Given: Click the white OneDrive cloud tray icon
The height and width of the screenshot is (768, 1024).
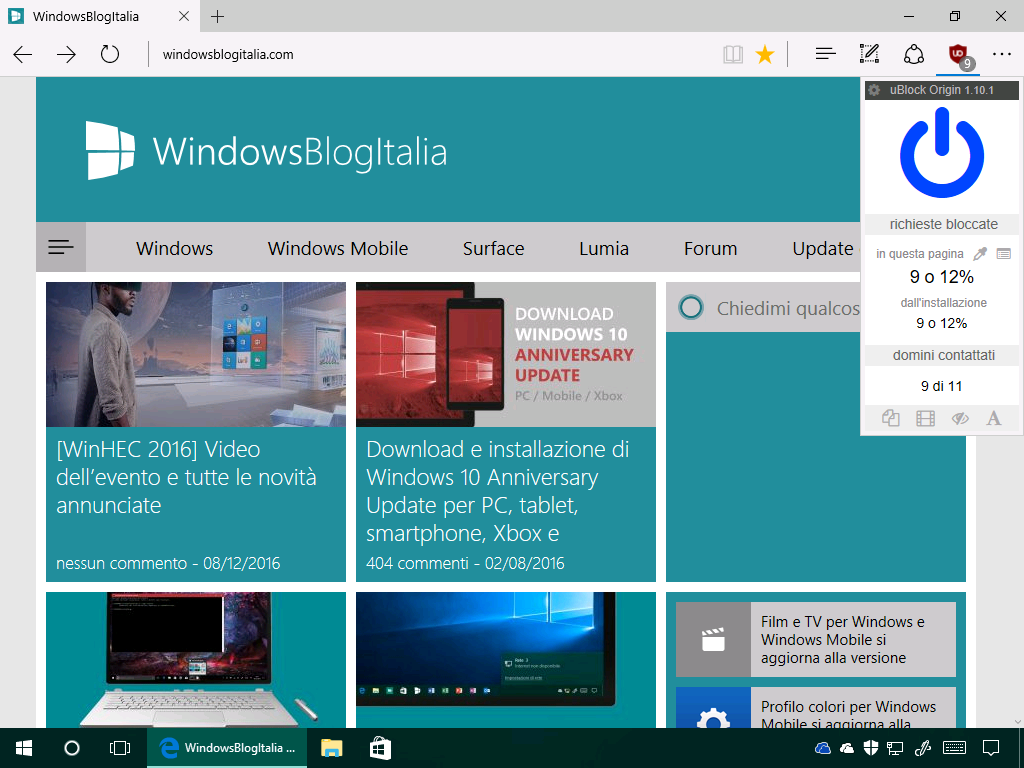Looking at the screenshot, I should pos(847,748).
